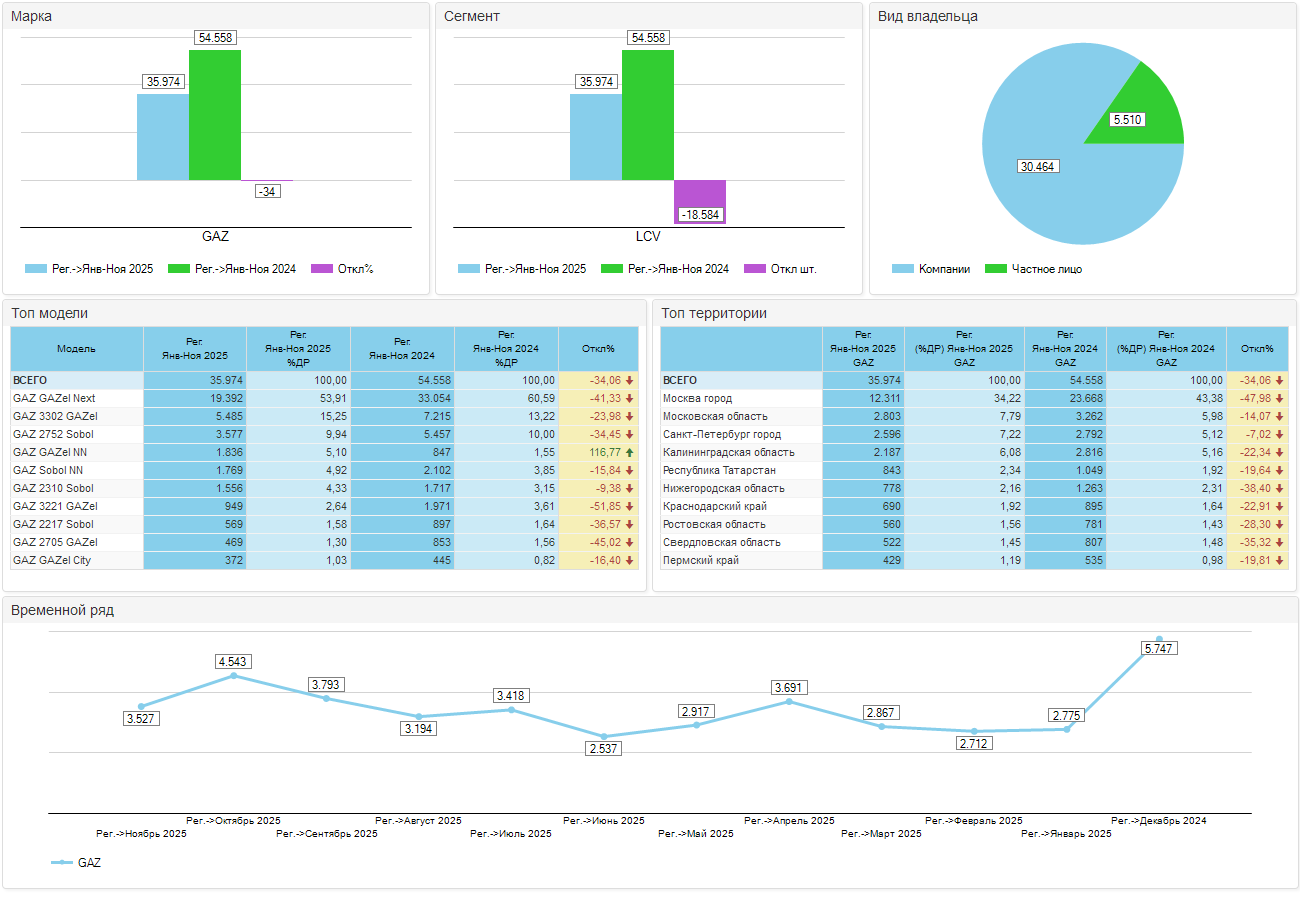
Task: Sort models by Рег. Янв-Ноя 2024 %ДР header
Action: [506, 349]
